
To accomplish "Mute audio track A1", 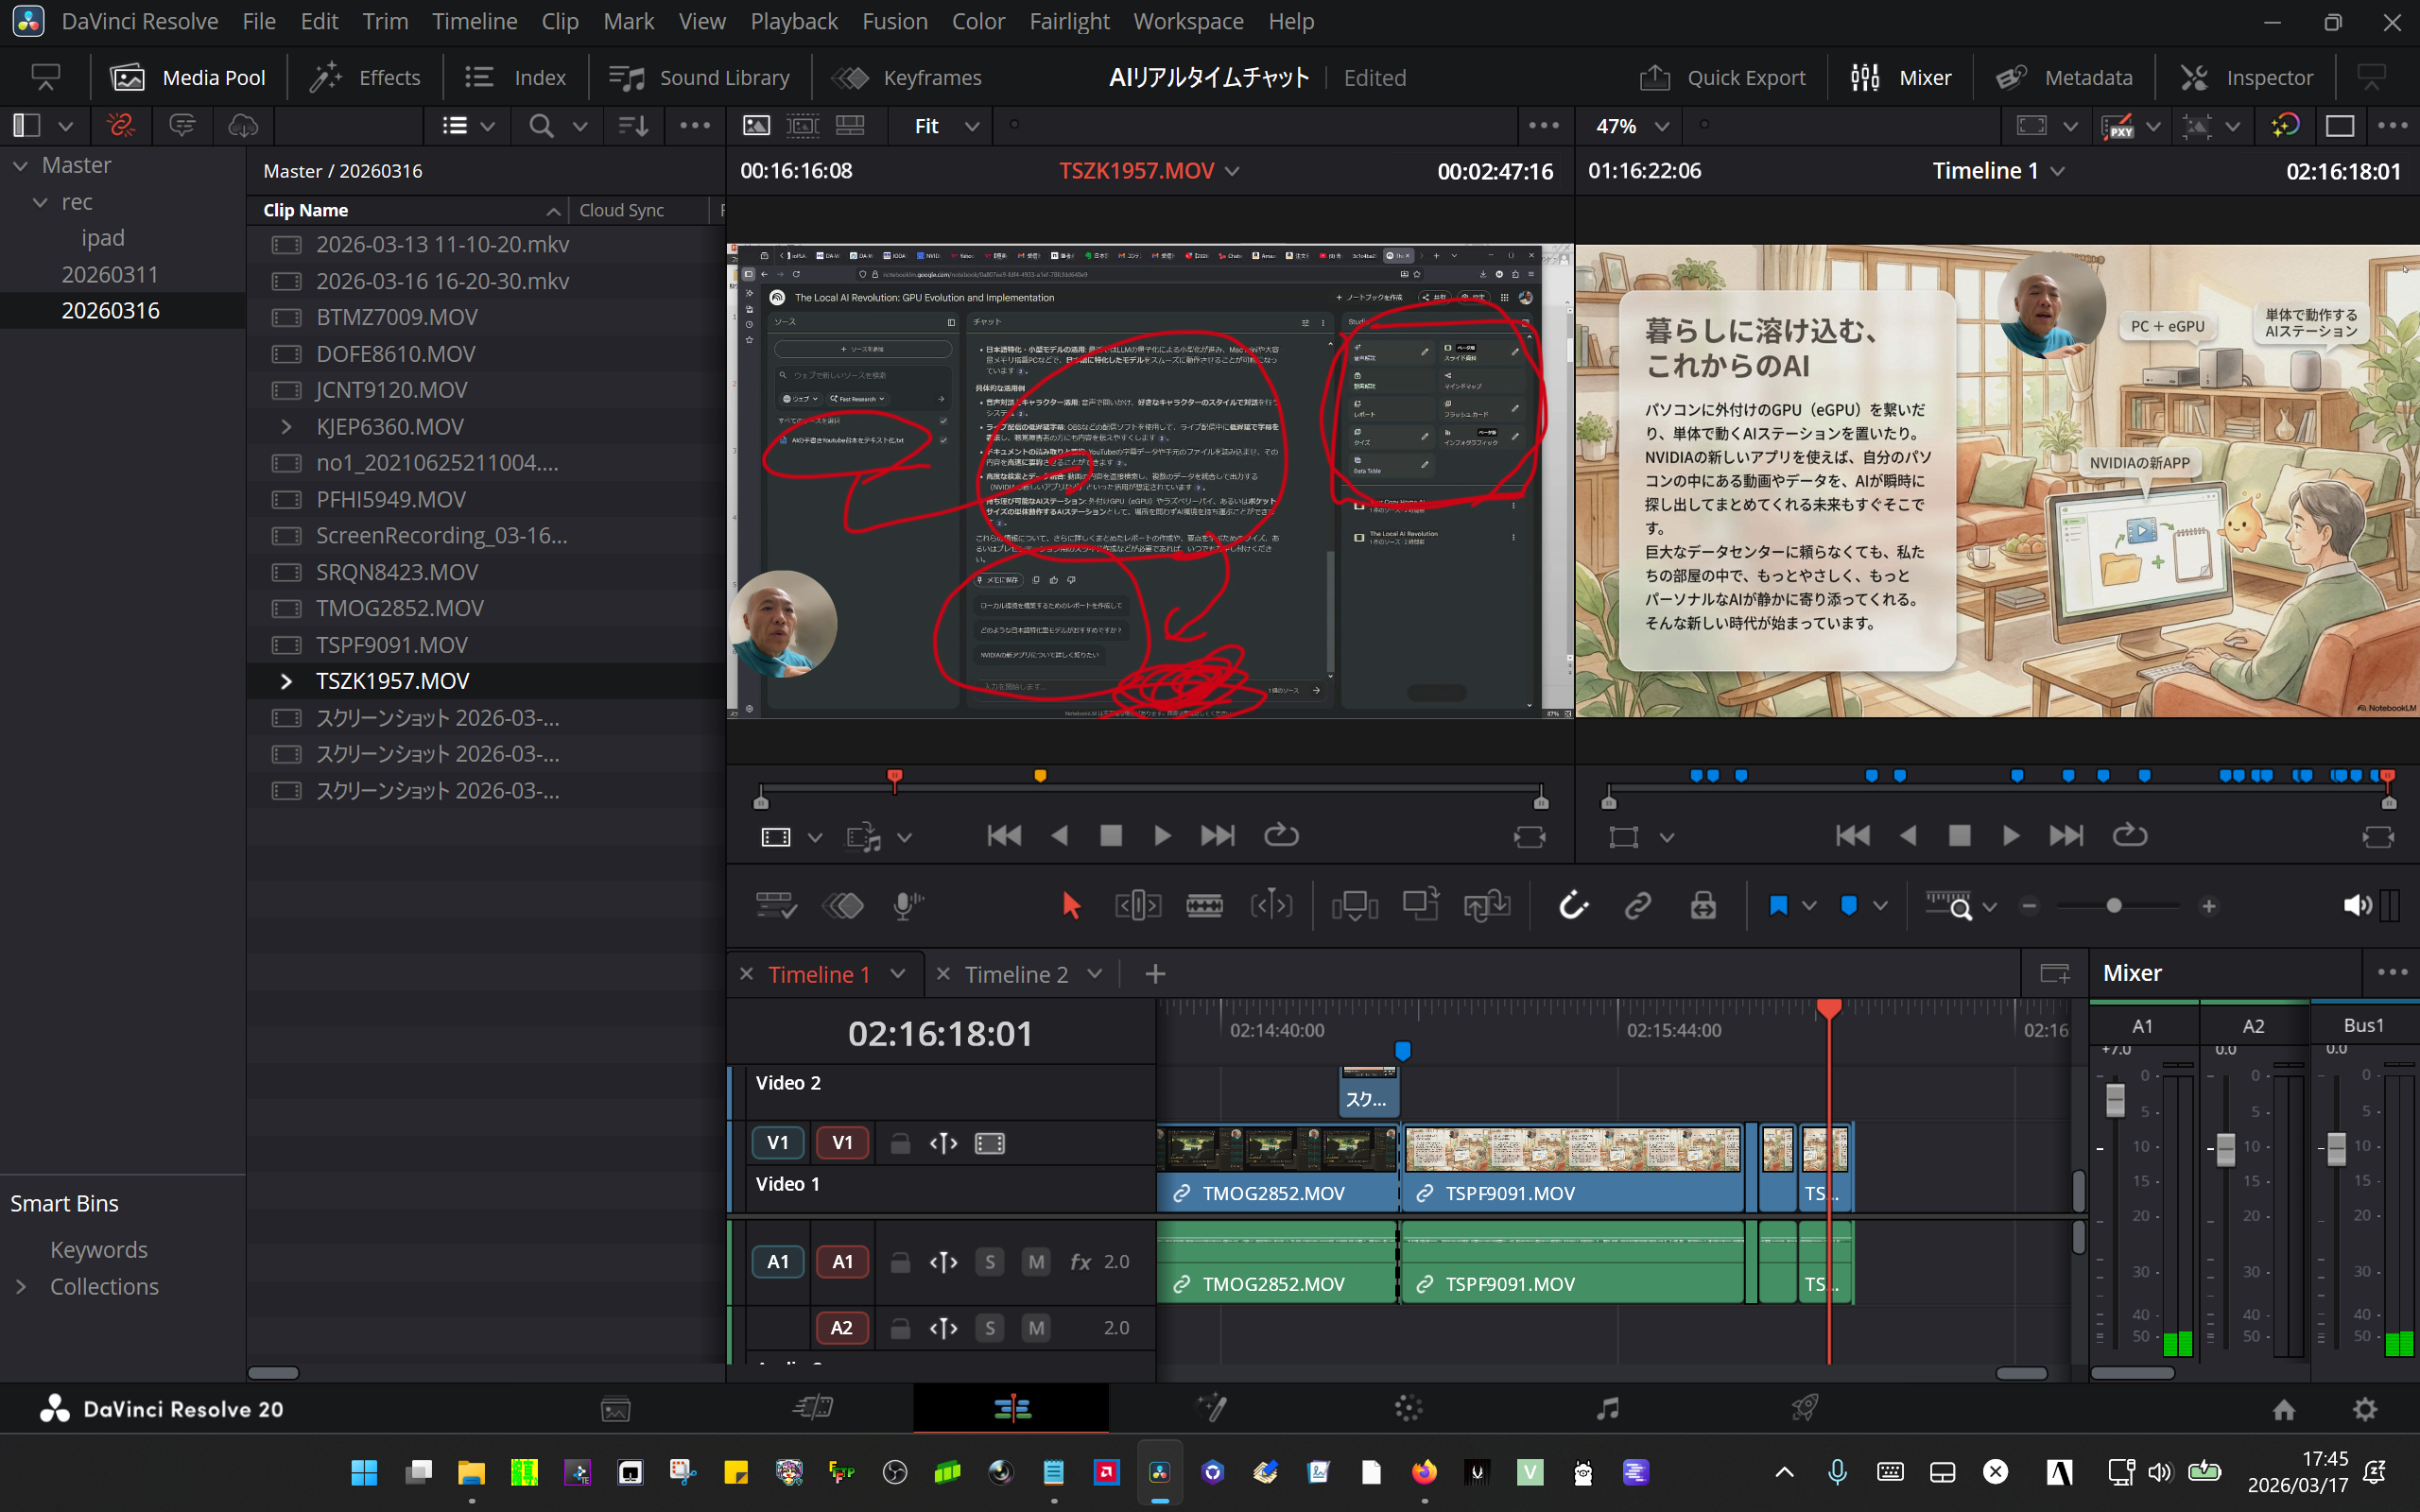I will pyautogui.click(x=1036, y=1262).
